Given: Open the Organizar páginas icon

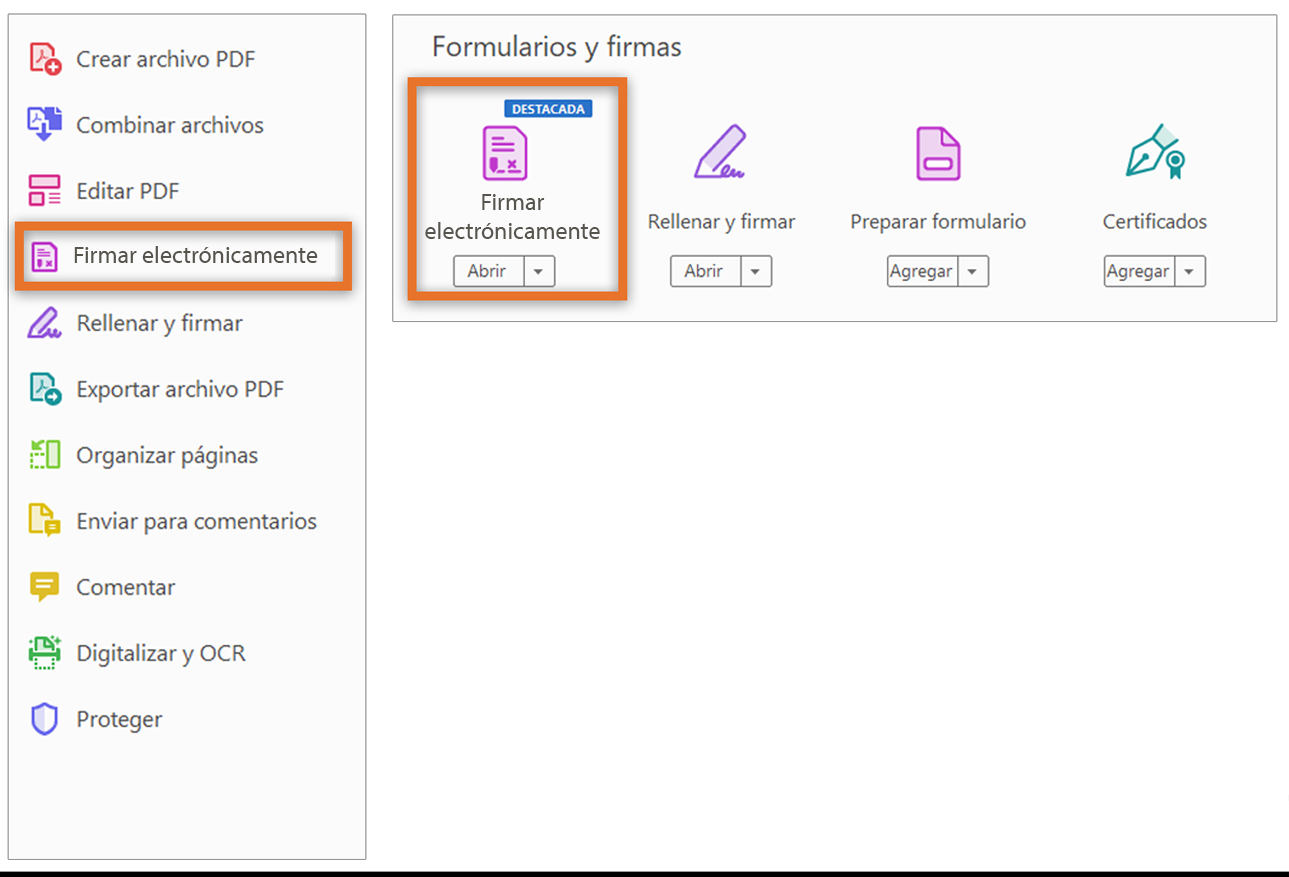Looking at the screenshot, I should (x=45, y=455).
